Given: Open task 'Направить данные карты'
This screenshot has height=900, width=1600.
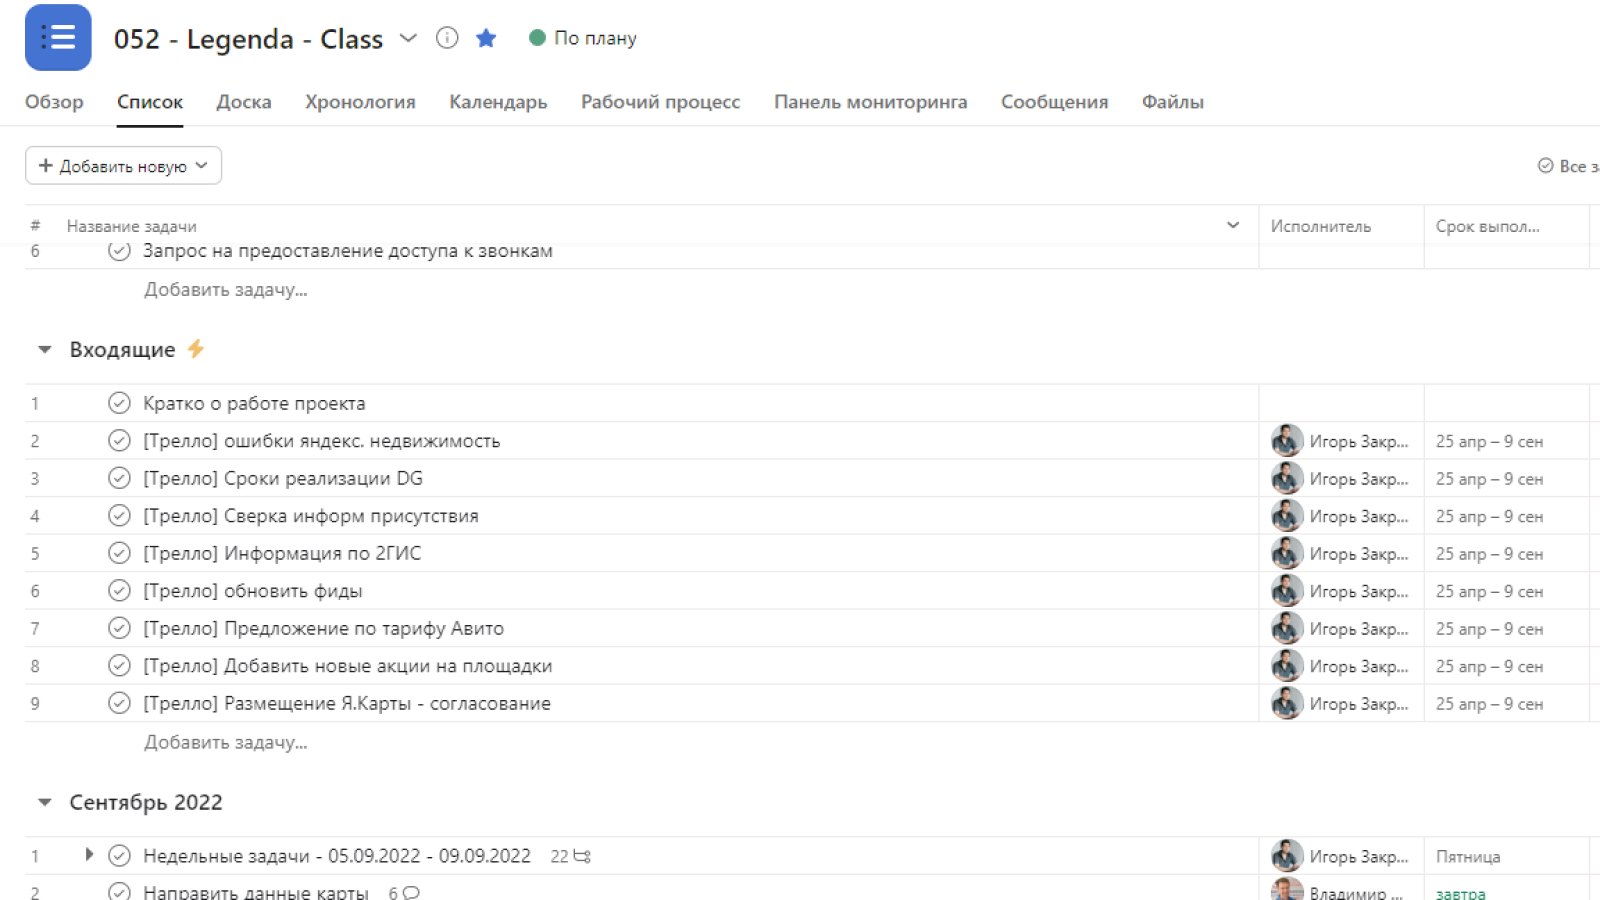Looking at the screenshot, I should (x=256, y=892).
